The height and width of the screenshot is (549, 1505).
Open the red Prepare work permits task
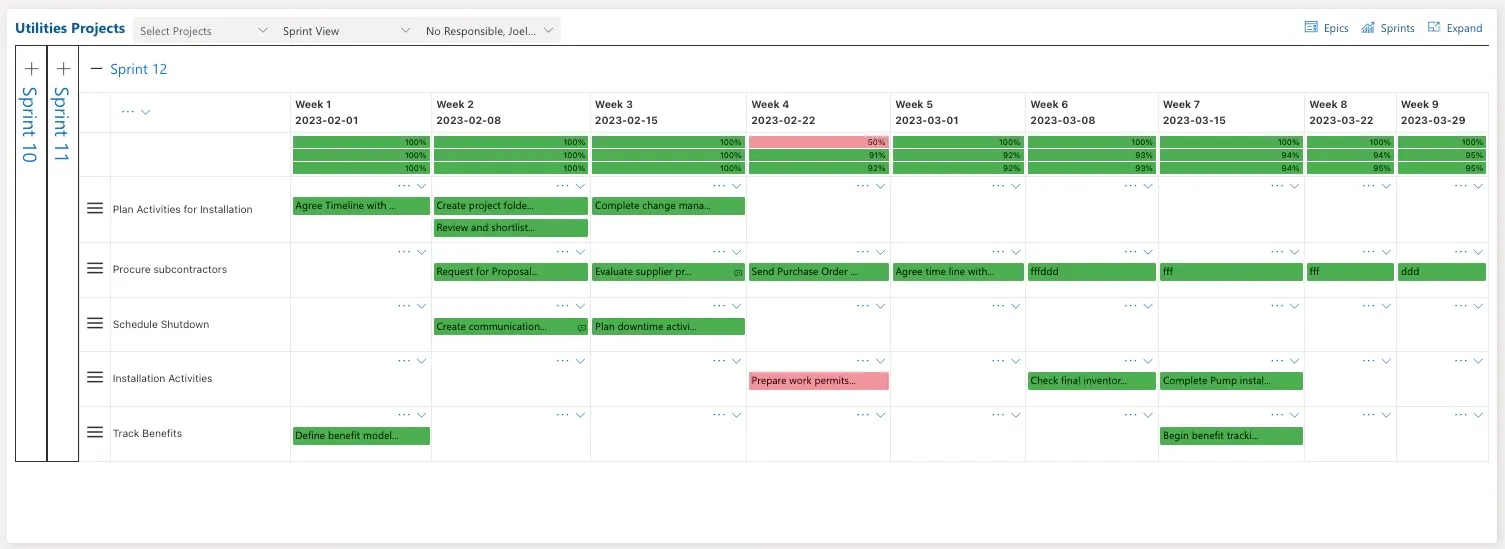click(x=818, y=381)
